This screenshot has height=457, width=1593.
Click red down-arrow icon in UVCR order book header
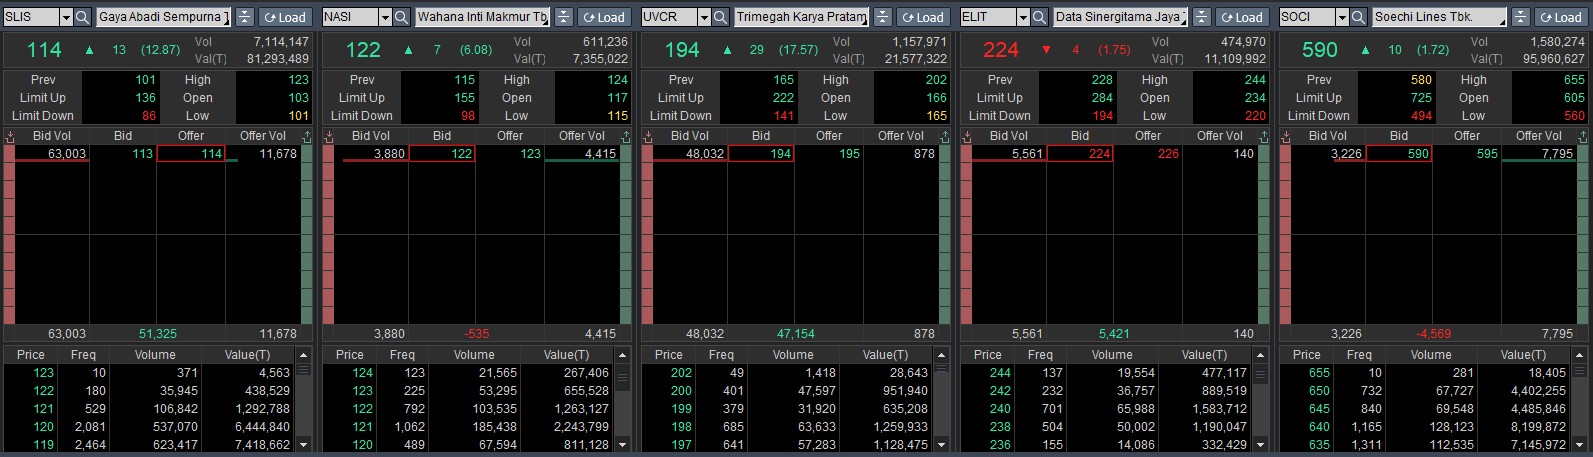[x=647, y=136]
